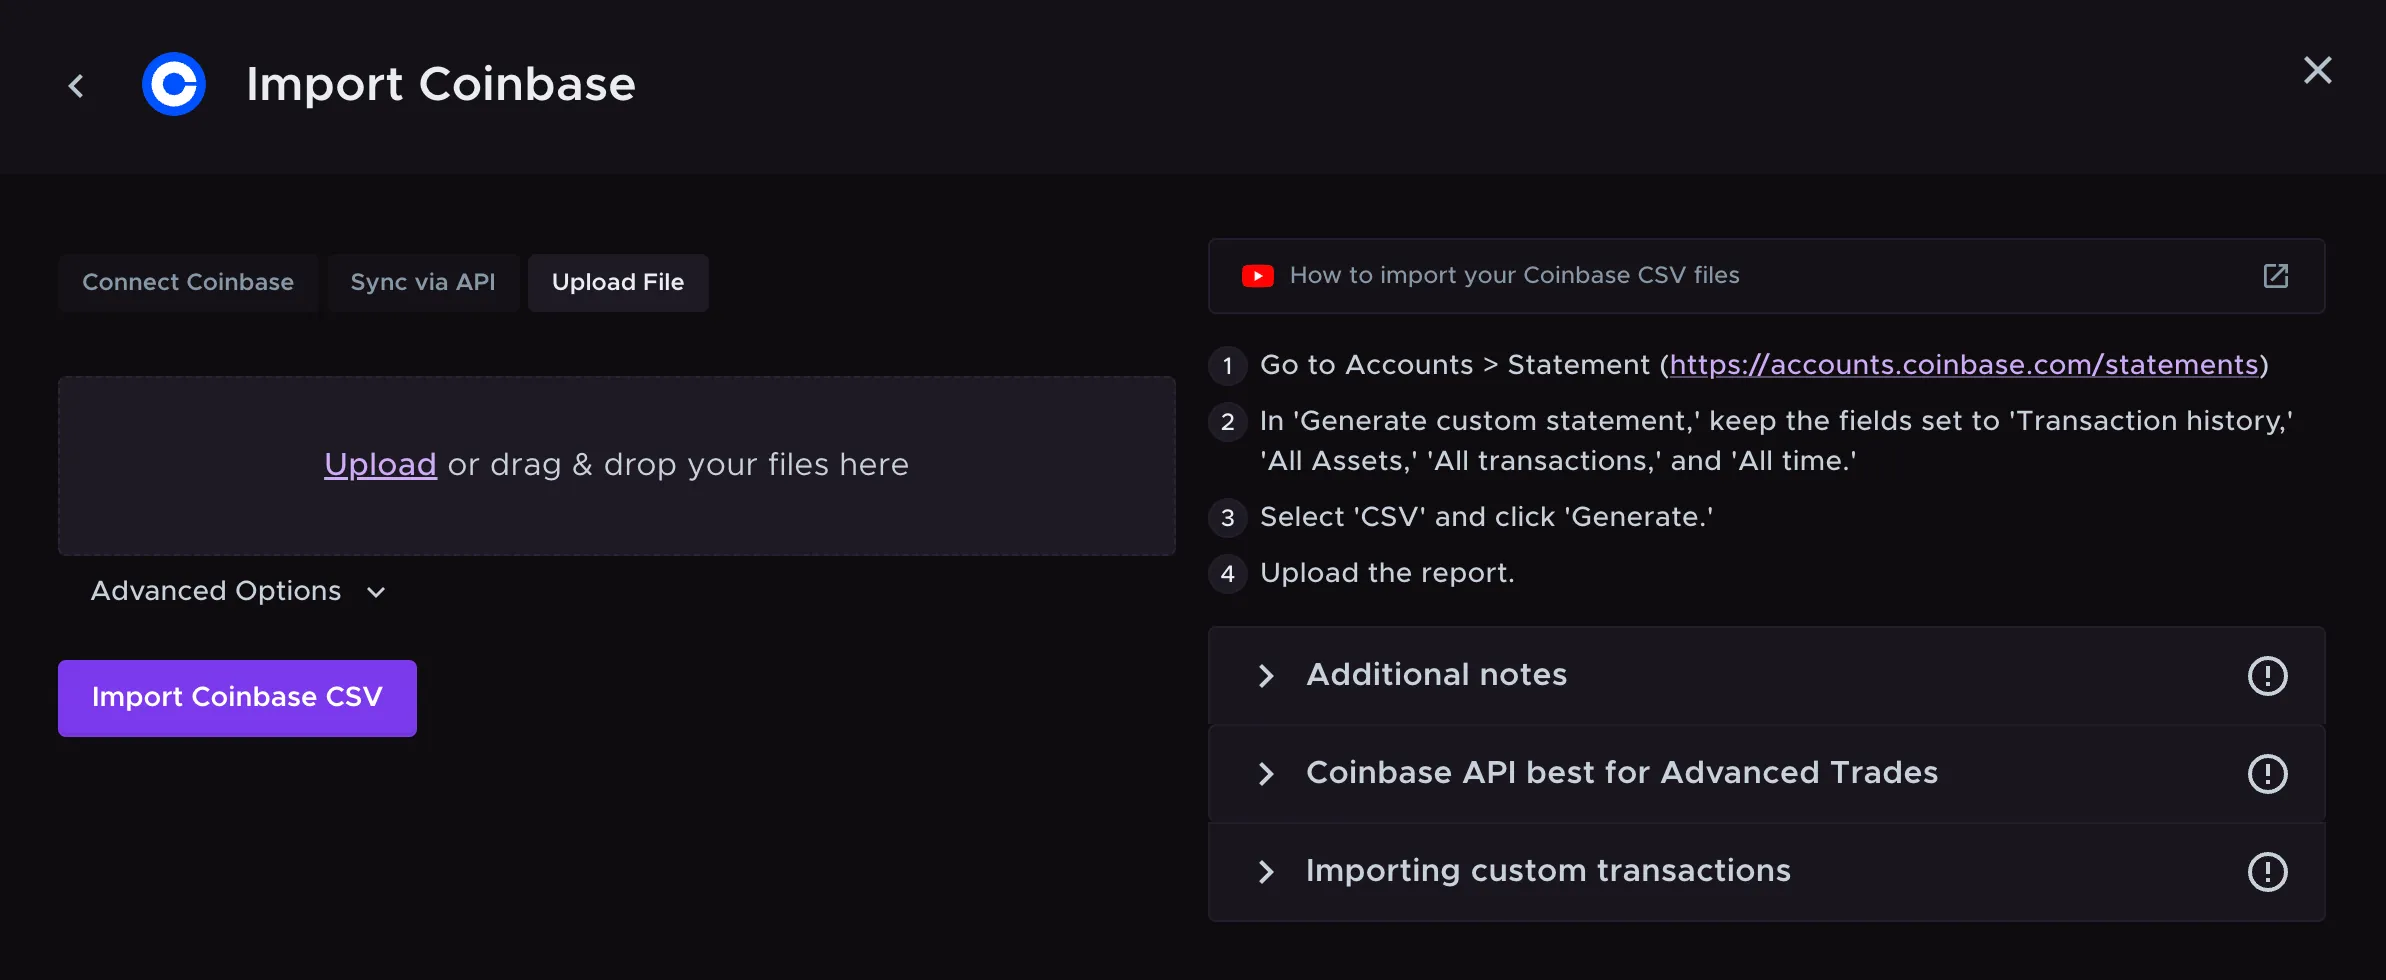
Task: Click the Coinbase logo icon
Action: 174,84
